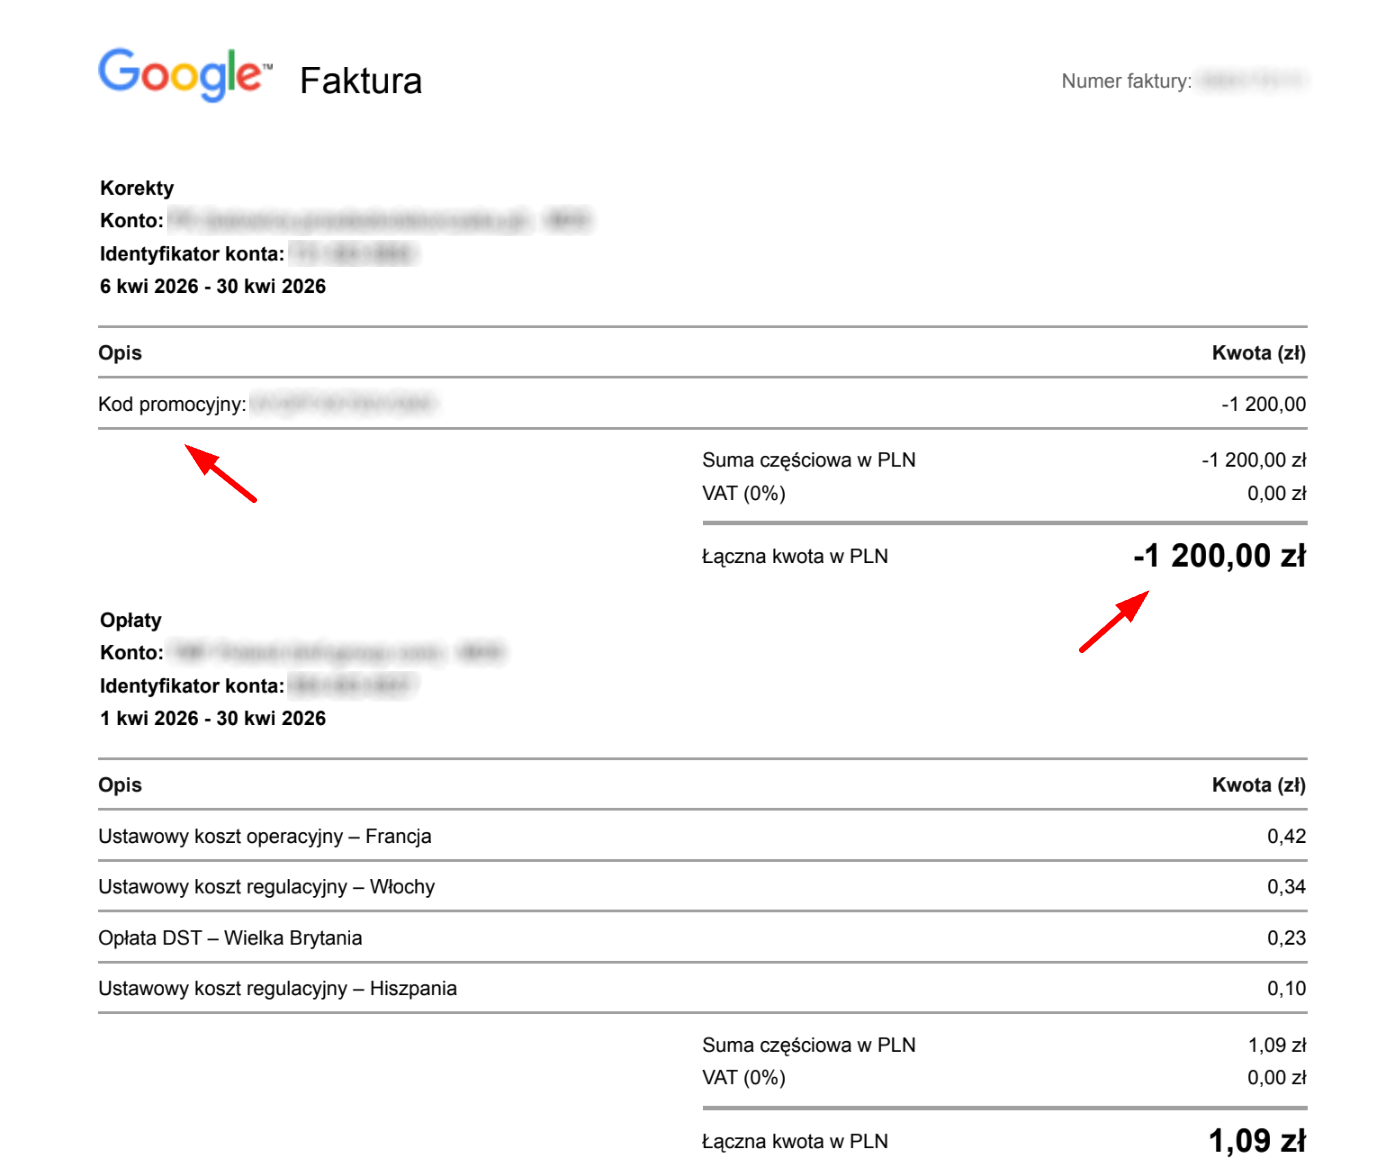Screen dimensions: 1398x1174
Task: Click the "VAT (0%)" label in Opłaty section
Action: (744, 1077)
